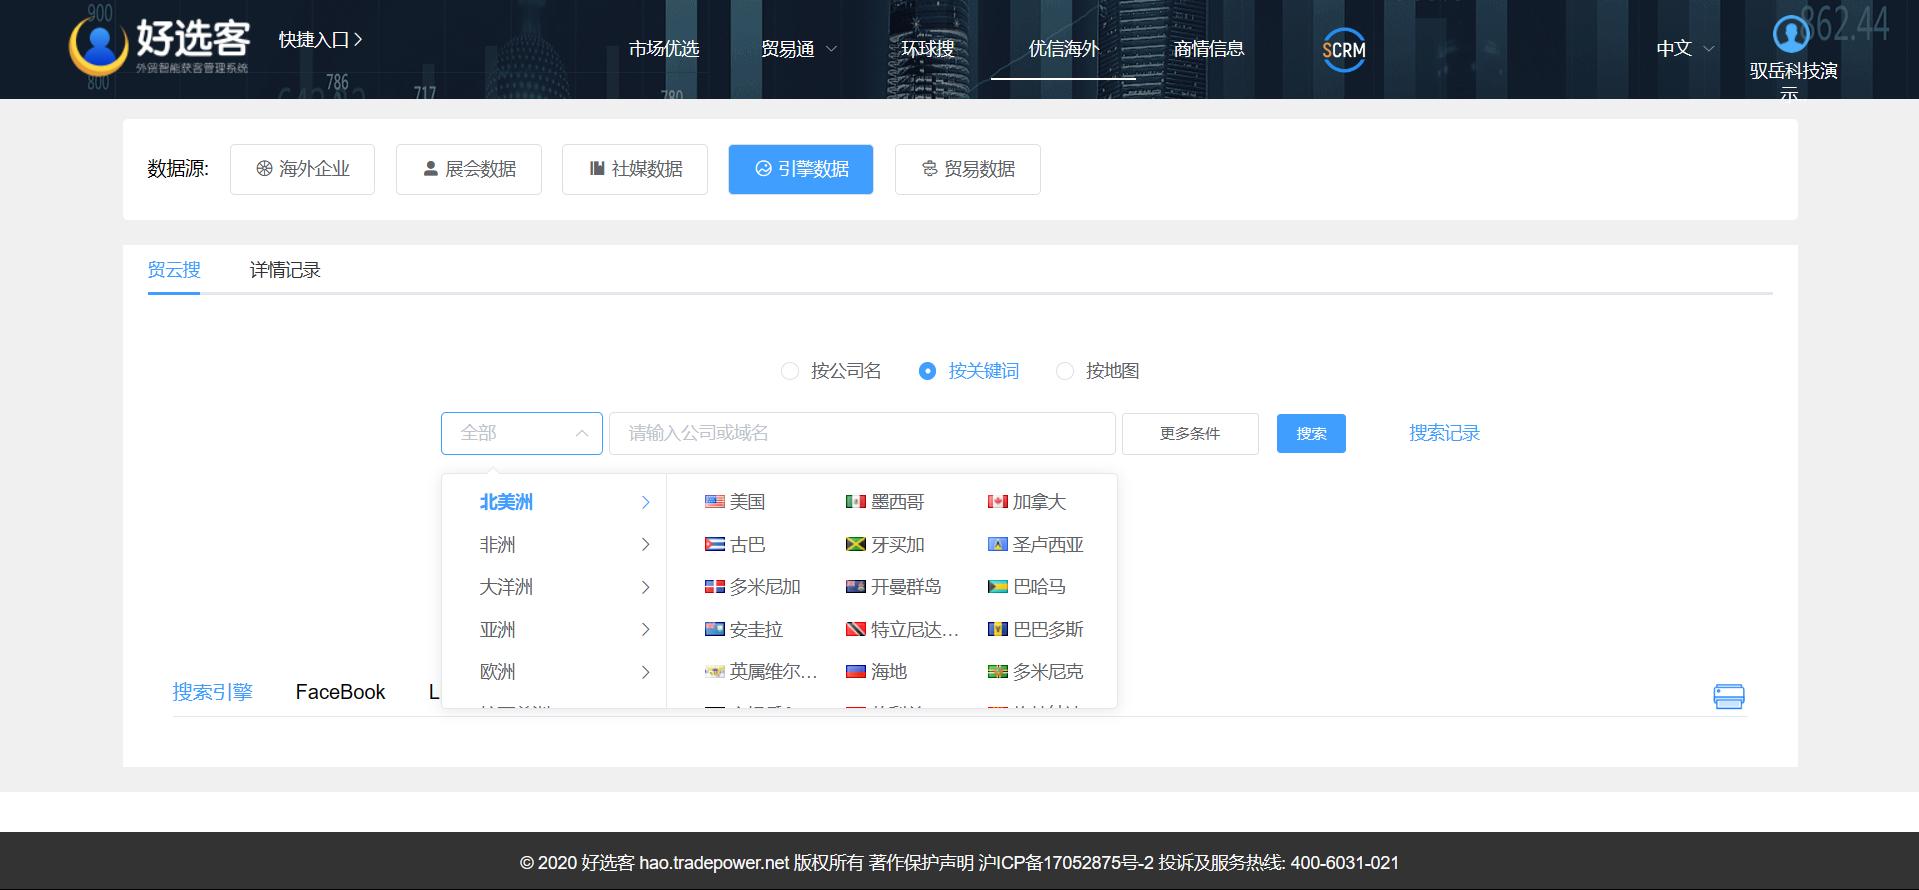Select Mexico flag entry 墨西哥

pyautogui.click(x=885, y=502)
